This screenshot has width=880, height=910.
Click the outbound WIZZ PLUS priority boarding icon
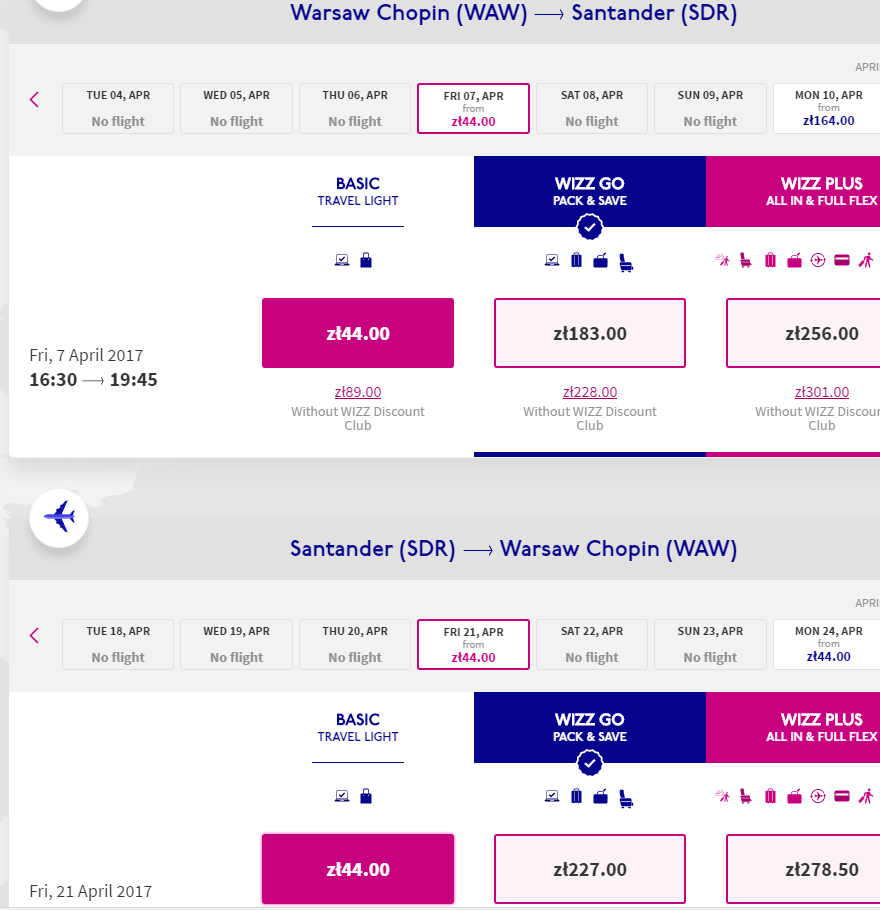click(x=722, y=260)
